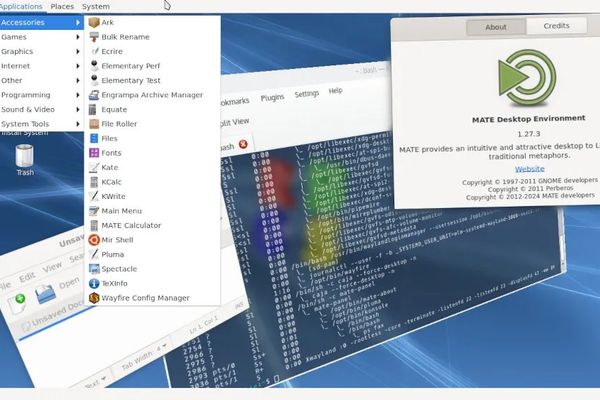Close the bash tab in Konsole
Screen dimensions: 600x400
[243, 144]
